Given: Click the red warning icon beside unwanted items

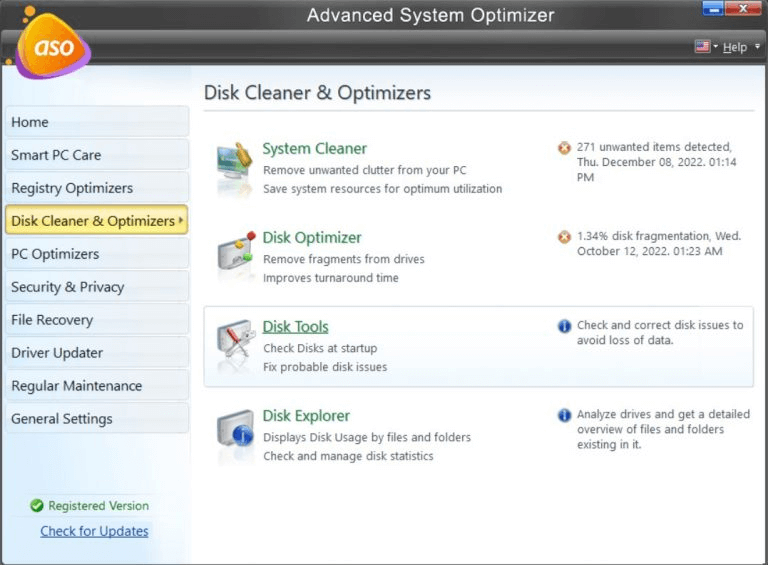Looking at the screenshot, I should (564, 148).
